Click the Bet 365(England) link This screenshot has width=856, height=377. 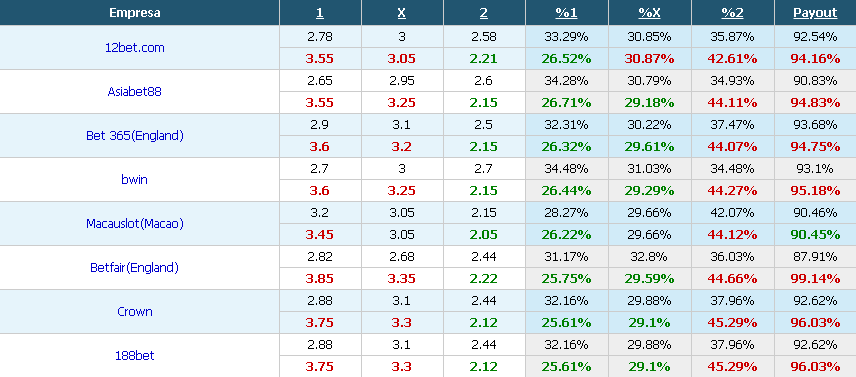pos(135,136)
